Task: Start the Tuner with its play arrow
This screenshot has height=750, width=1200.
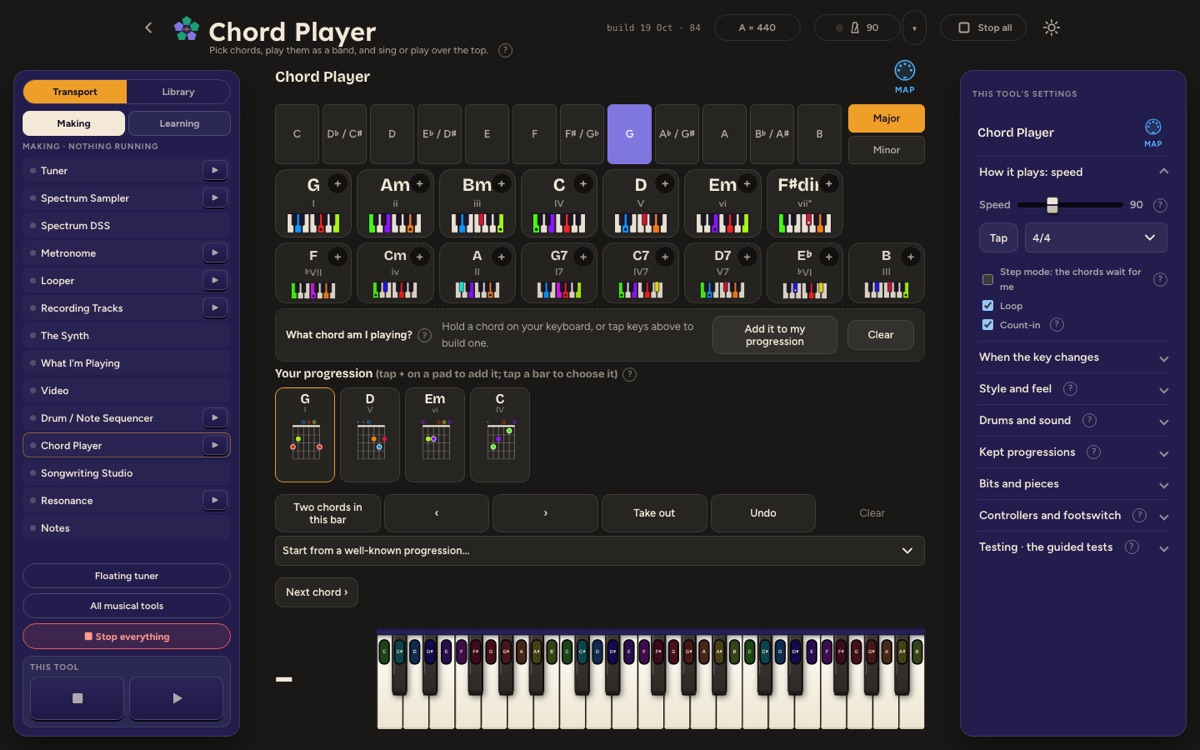Action: click(214, 171)
